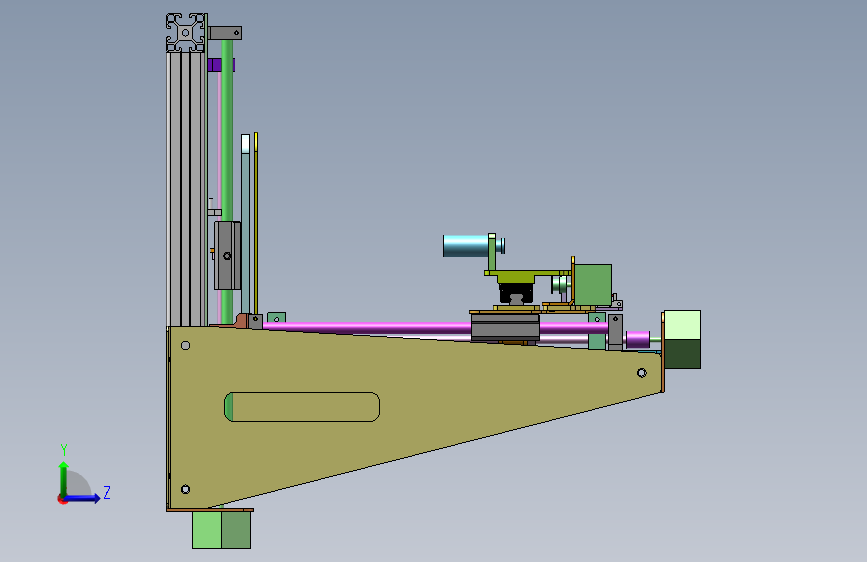Screen dimensions: 867x562
Task: Select the lower-left hole in triangular bracket
Action: (x=186, y=490)
